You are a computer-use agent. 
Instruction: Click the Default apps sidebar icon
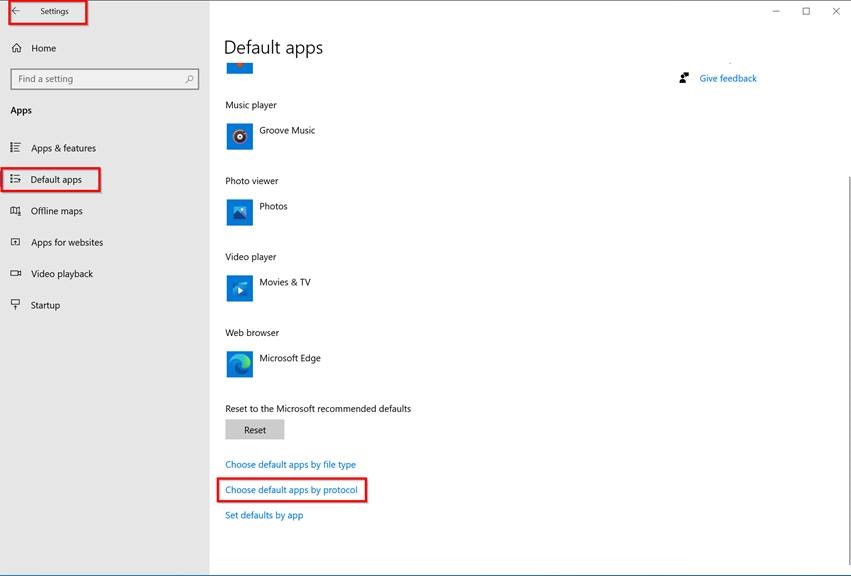click(15, 179)
